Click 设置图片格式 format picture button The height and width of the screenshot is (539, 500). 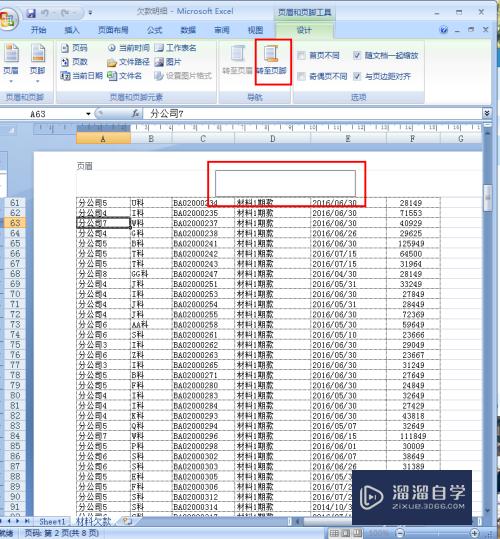(183, 76)
